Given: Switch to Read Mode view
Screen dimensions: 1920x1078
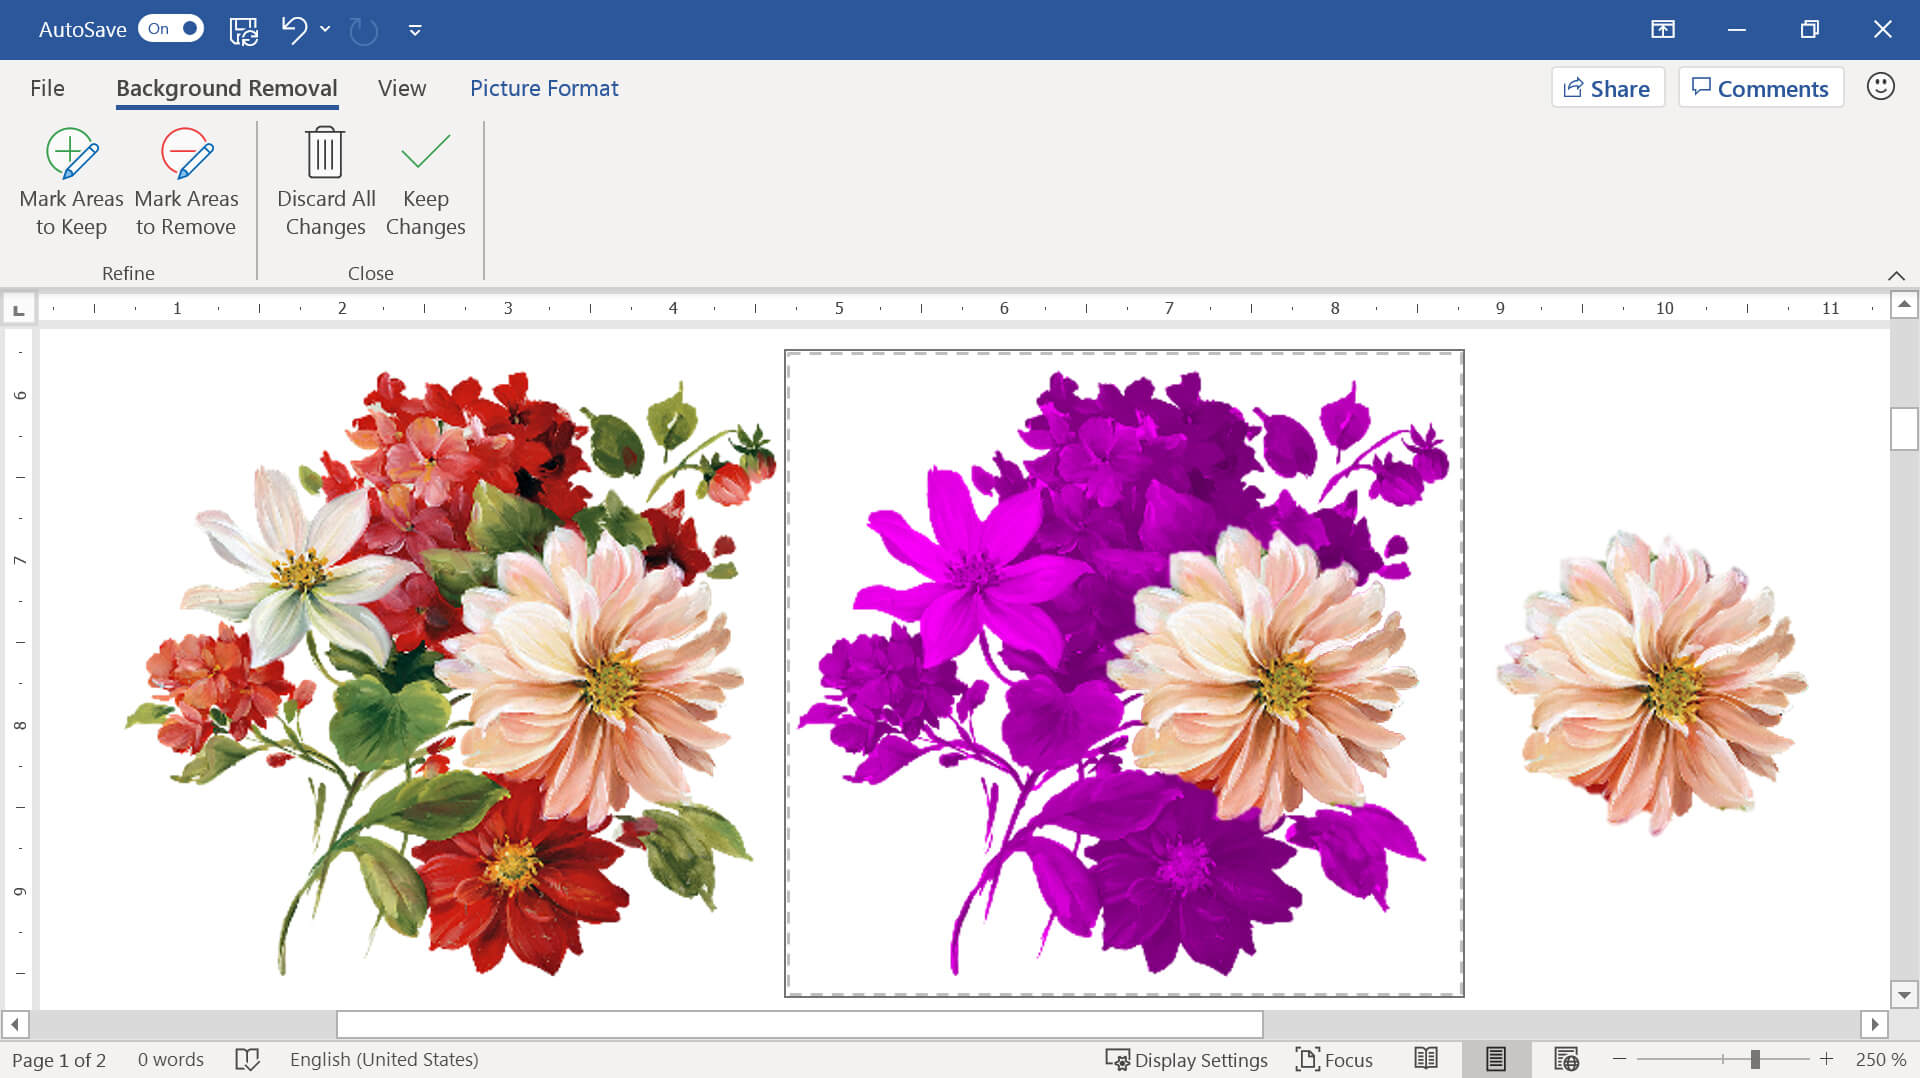Looking at the screenshot, I should (x=1426, y=1059).
